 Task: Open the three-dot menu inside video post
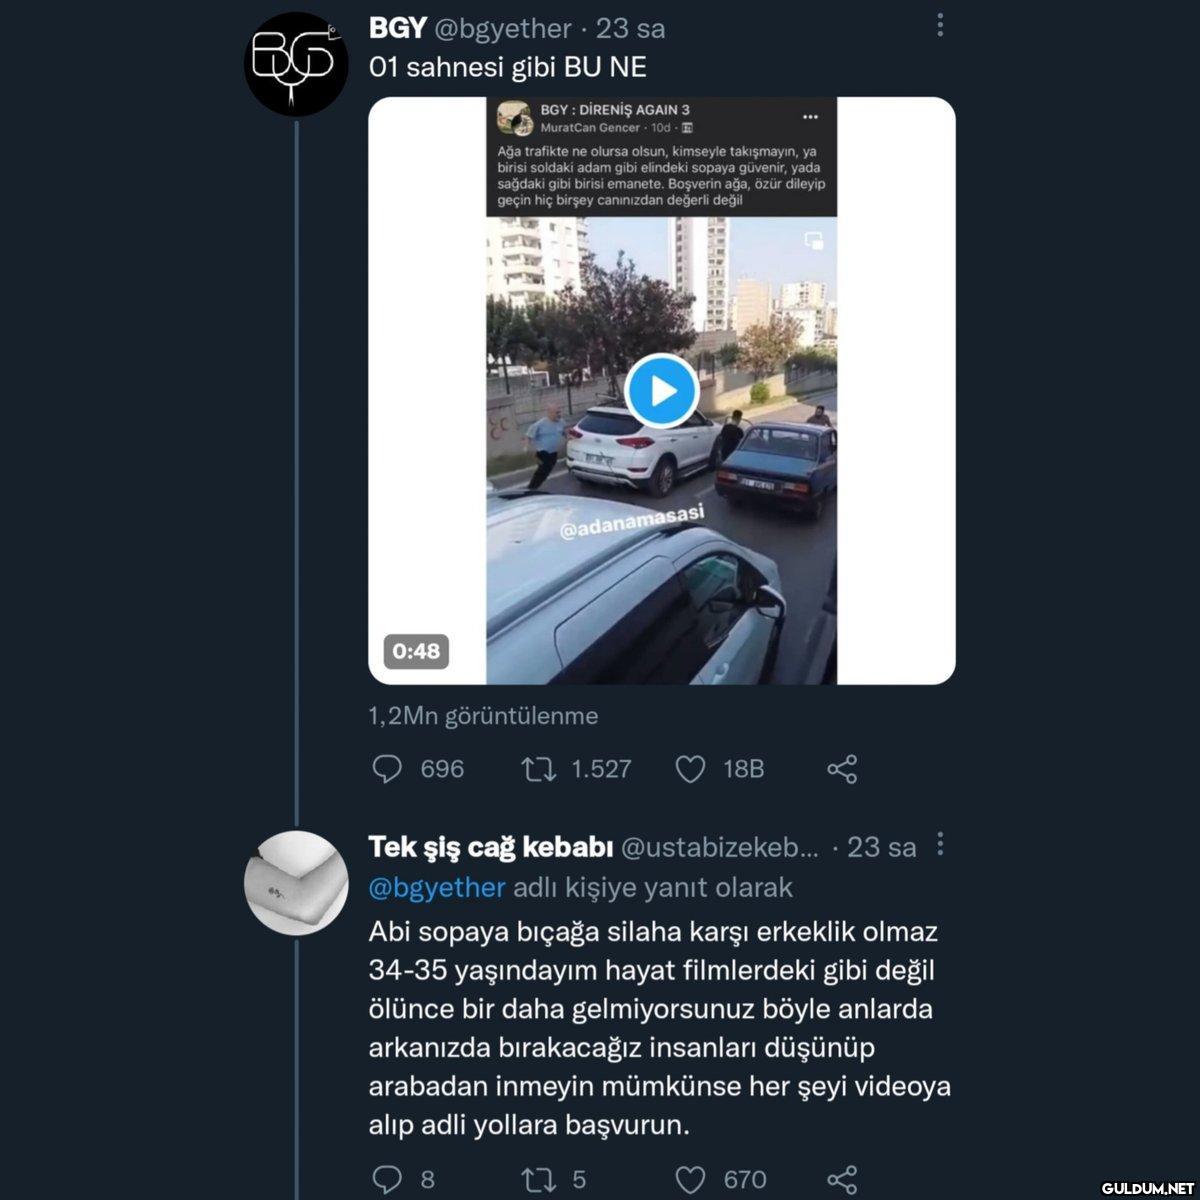(810, 117)
